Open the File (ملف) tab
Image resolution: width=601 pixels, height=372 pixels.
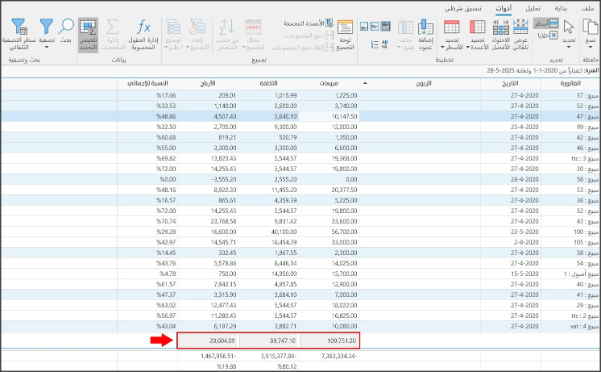(587, 8)
